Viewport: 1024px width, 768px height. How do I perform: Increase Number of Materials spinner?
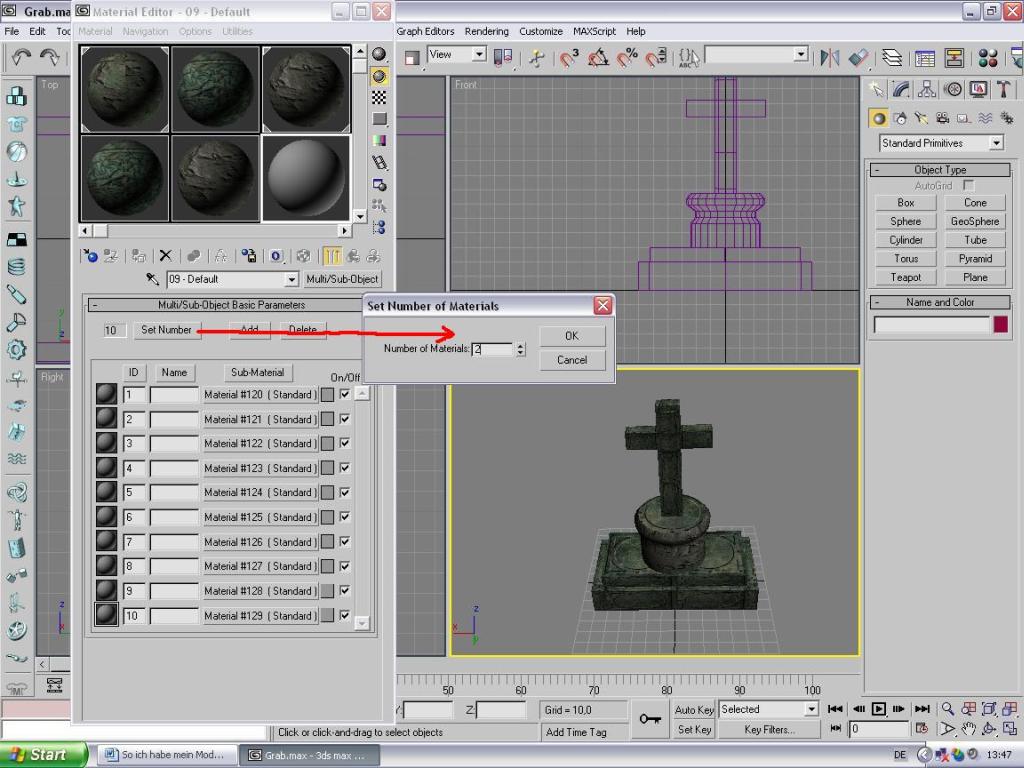pos(520,345)
